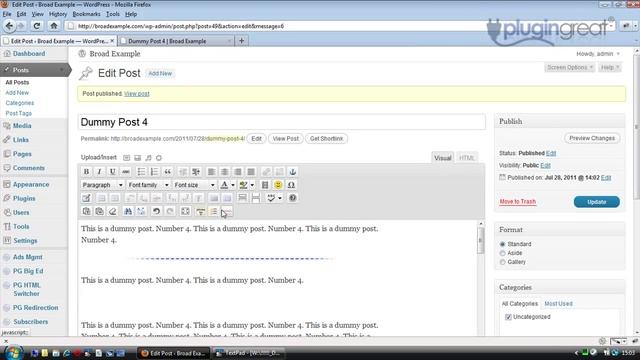The height and width of the screenshot is (360, 640).
Task: Click the anchor icon in toolbar
Action: point(293,172)
